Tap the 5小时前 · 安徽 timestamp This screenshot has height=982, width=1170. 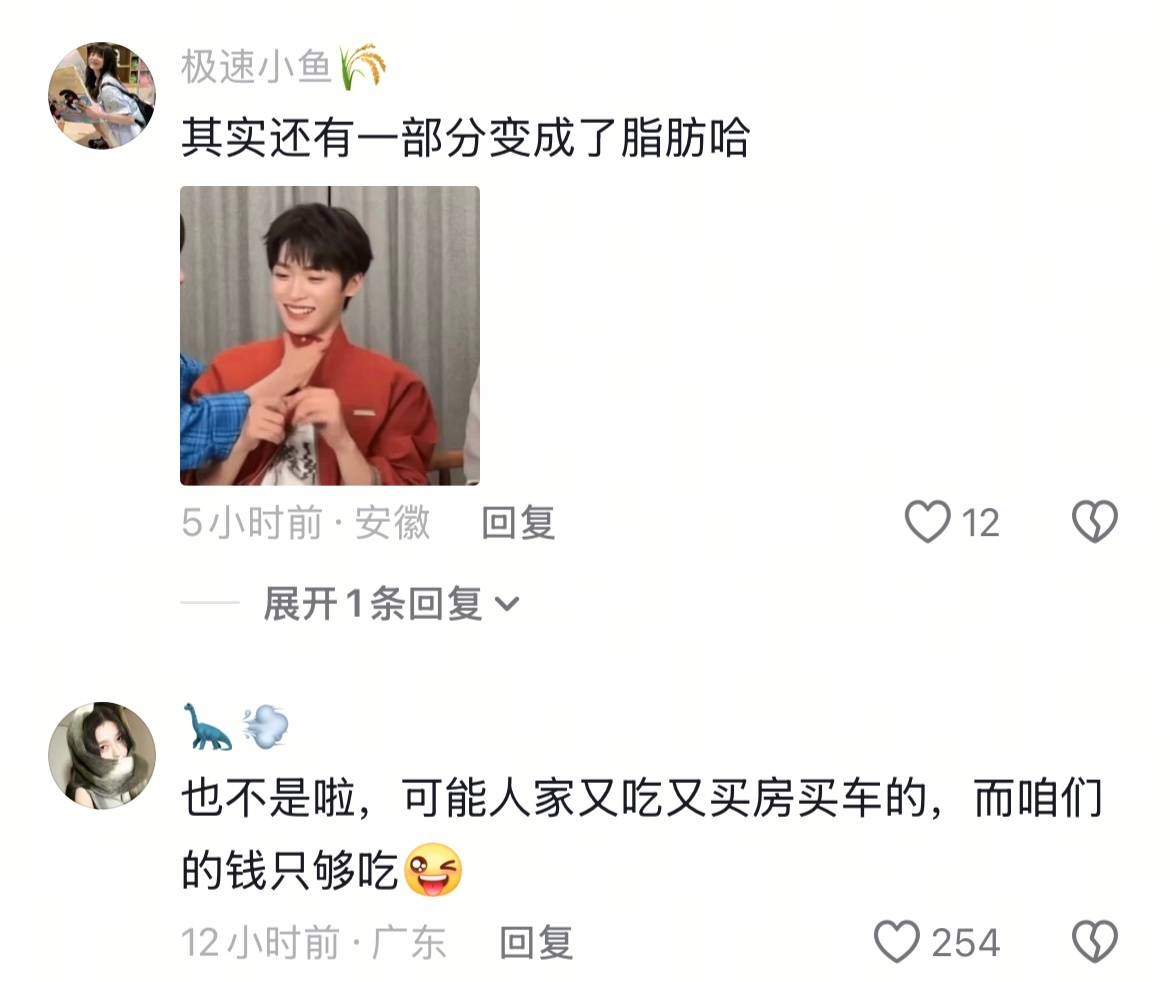click(x=306, y=522)
